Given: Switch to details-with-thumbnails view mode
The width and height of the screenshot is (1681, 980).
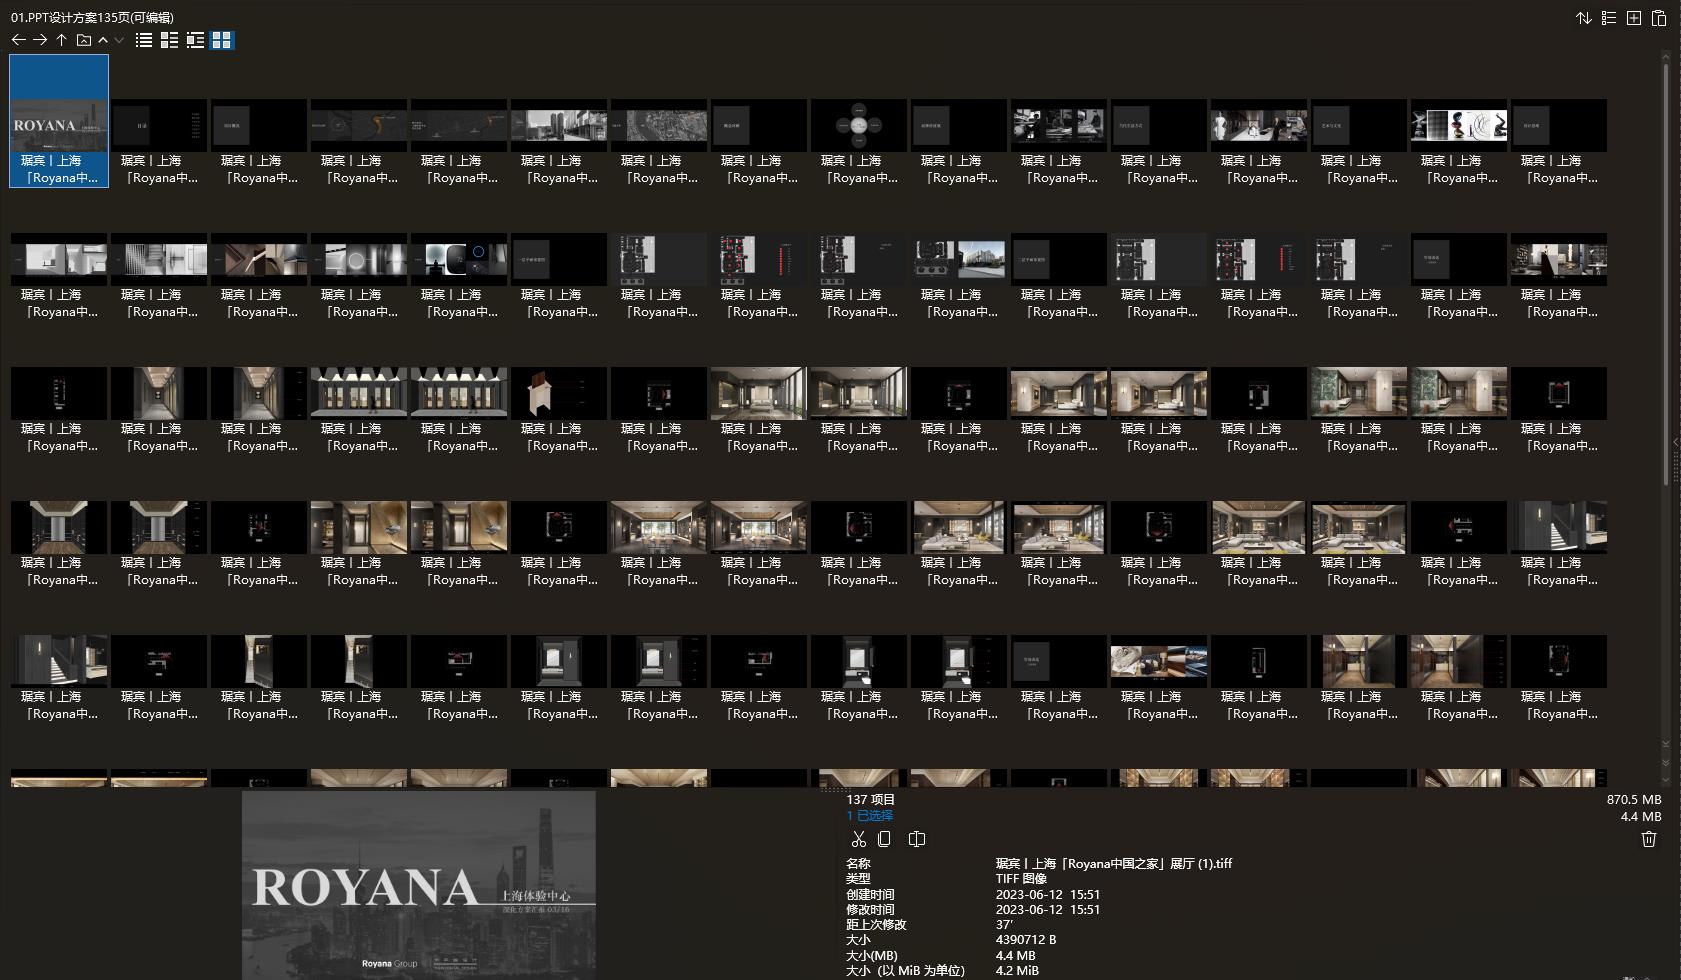Looking at the screenshot, I should click(169, 40).
